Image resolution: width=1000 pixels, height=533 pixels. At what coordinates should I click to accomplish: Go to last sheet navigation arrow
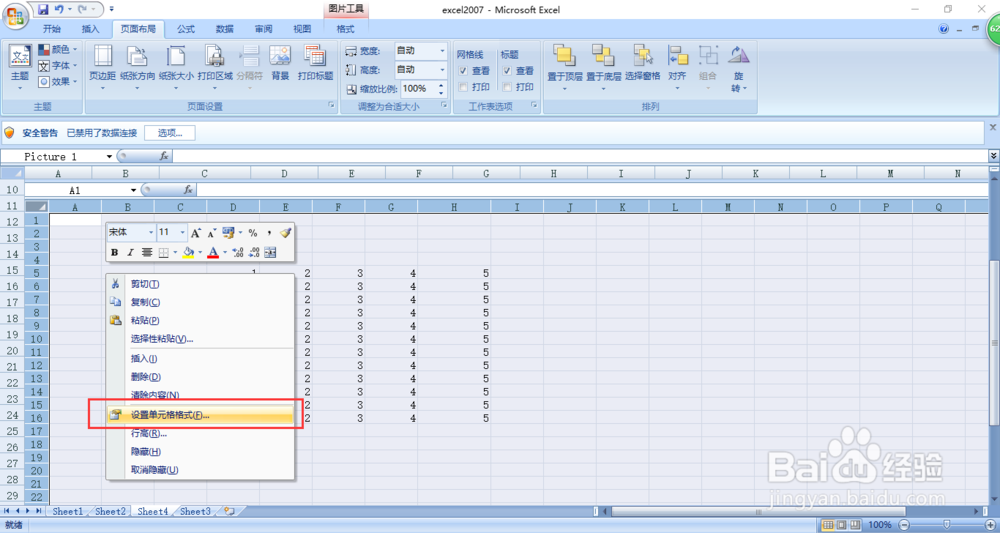38,511
